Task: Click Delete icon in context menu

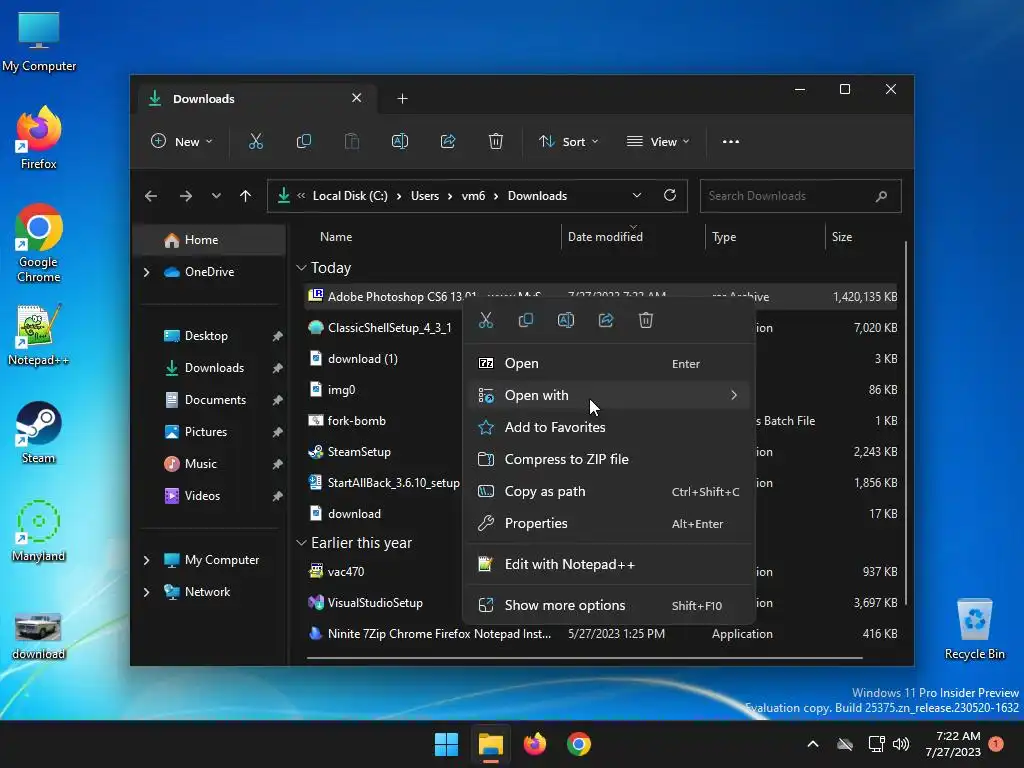Action: pyautogui.click(x=646, y=320)
